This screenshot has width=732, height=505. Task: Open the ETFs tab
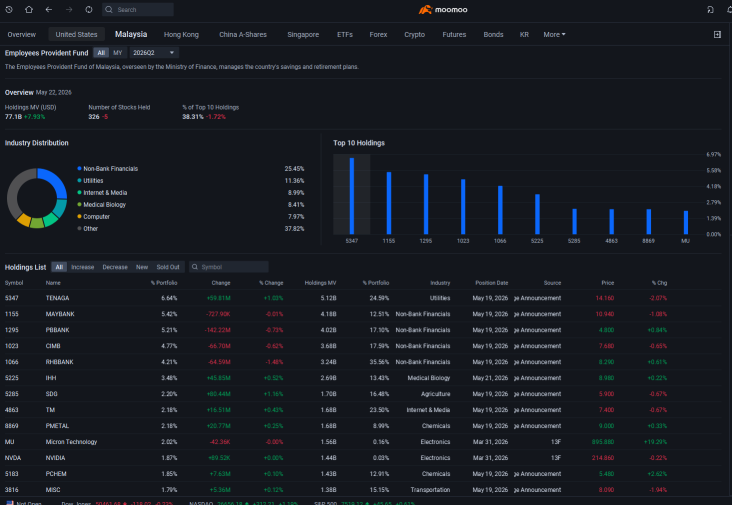click(x=345, y=35)
